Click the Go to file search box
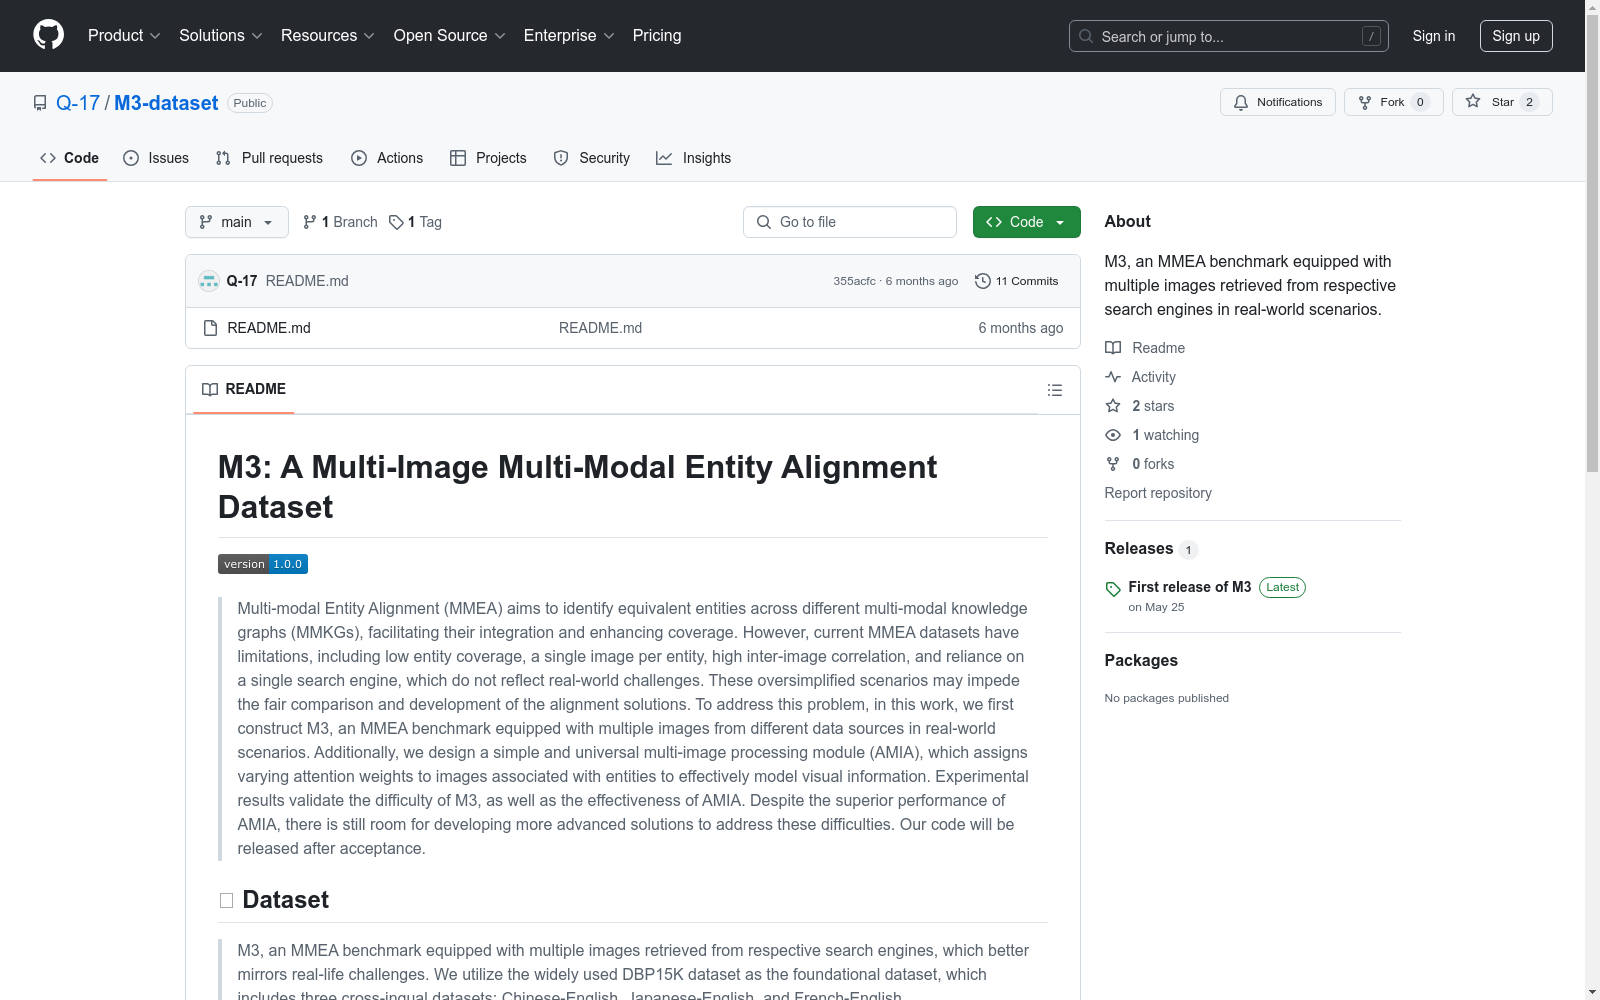The image size is (1600, 1000). [850, 222]
